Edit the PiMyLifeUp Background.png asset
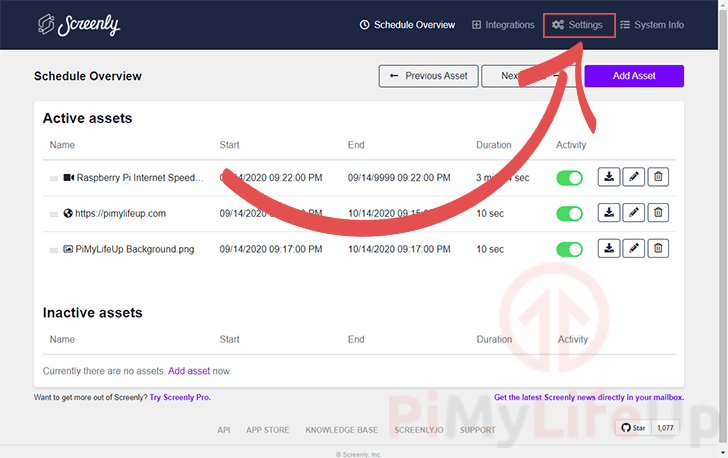 634,249
